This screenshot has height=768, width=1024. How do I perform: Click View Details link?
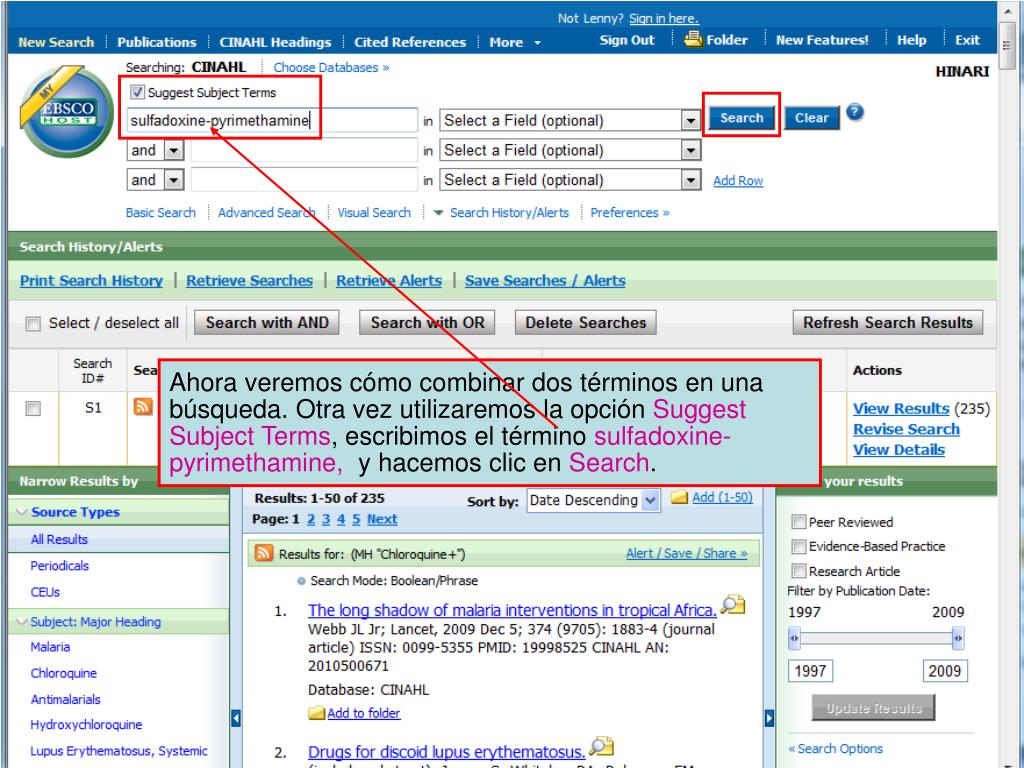pos(899,449)
